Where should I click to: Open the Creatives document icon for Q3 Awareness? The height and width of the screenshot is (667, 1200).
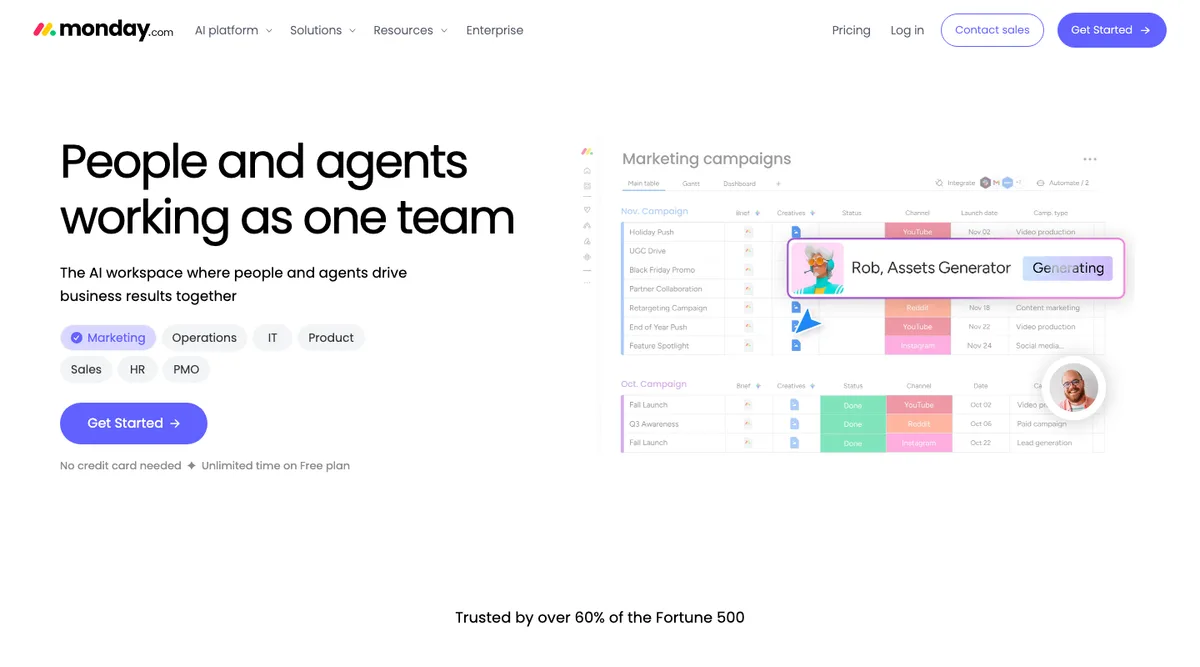pyautogui.click(x=794, y=424)
